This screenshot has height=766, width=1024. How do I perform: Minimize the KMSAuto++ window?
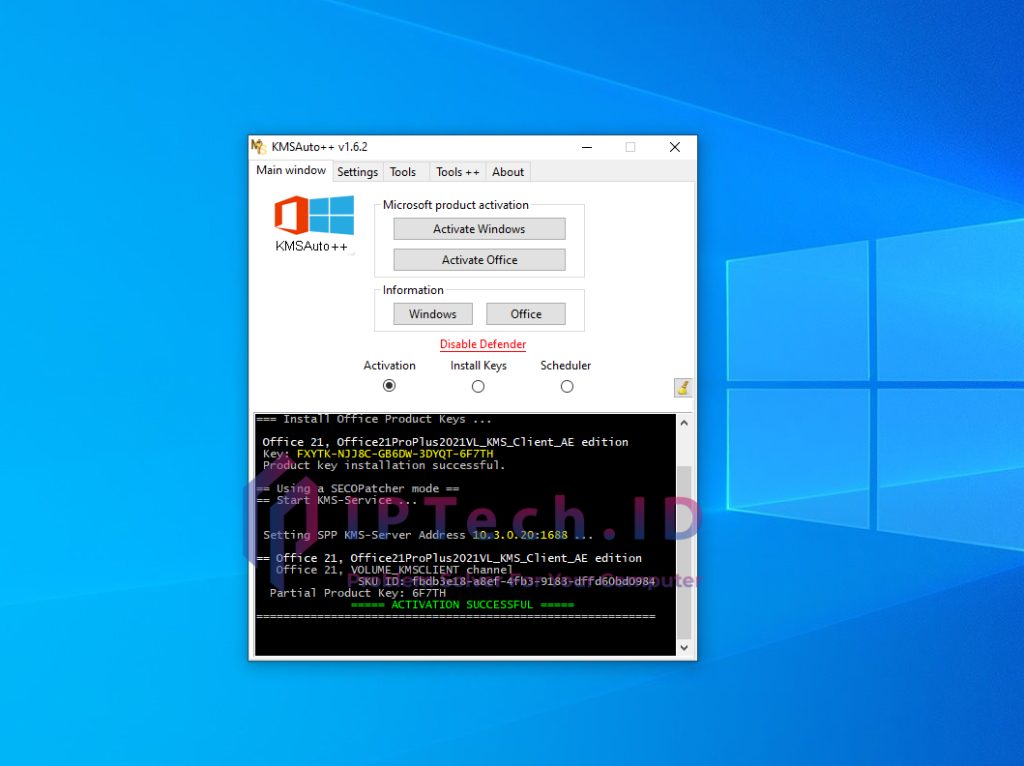click(587, 147)
